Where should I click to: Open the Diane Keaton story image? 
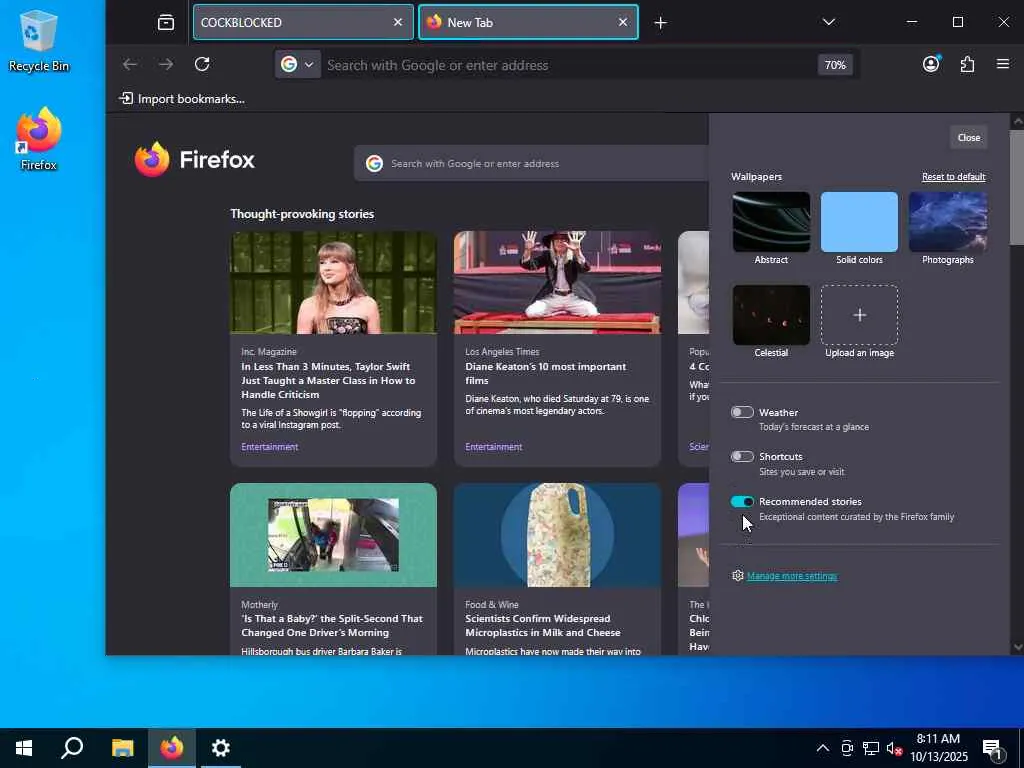click(x=558, y=283)
